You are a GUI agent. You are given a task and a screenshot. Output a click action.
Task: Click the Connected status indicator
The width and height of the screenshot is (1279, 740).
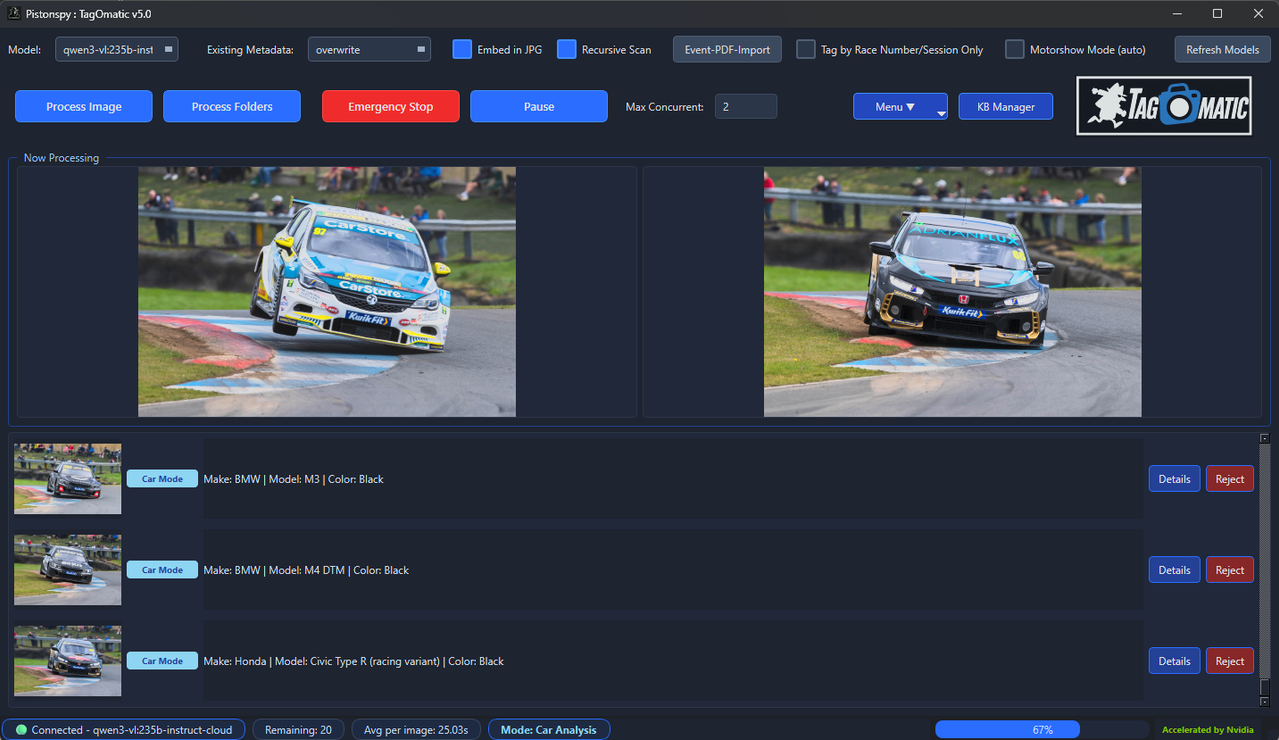(123, 730)
